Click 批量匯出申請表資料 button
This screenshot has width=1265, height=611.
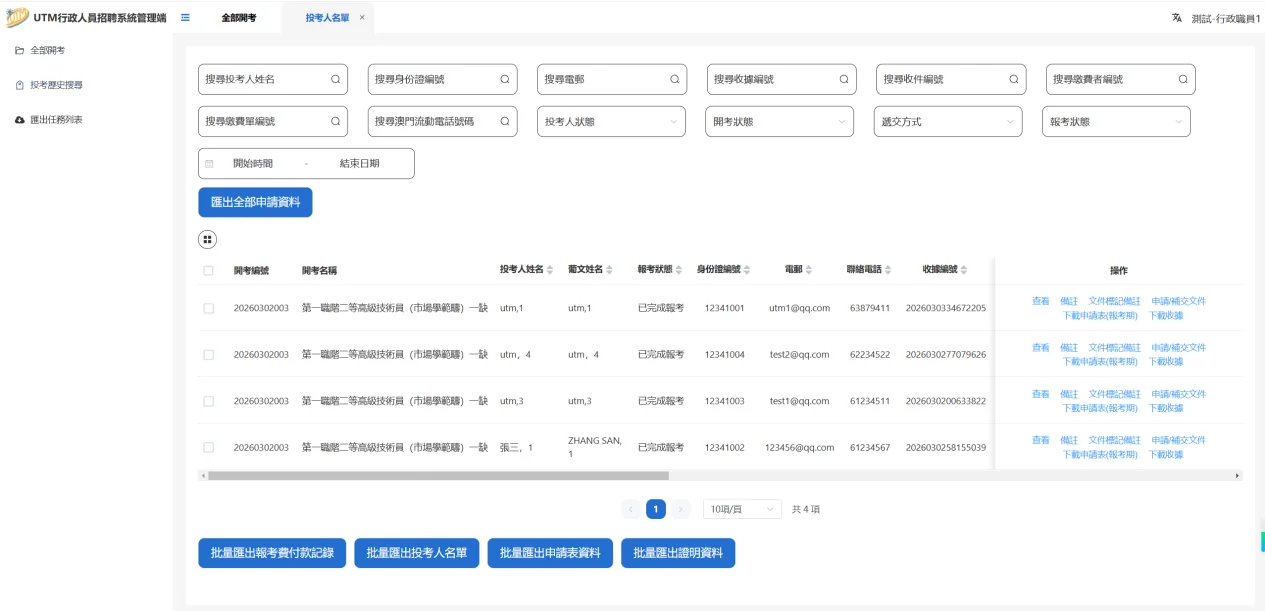550,553
